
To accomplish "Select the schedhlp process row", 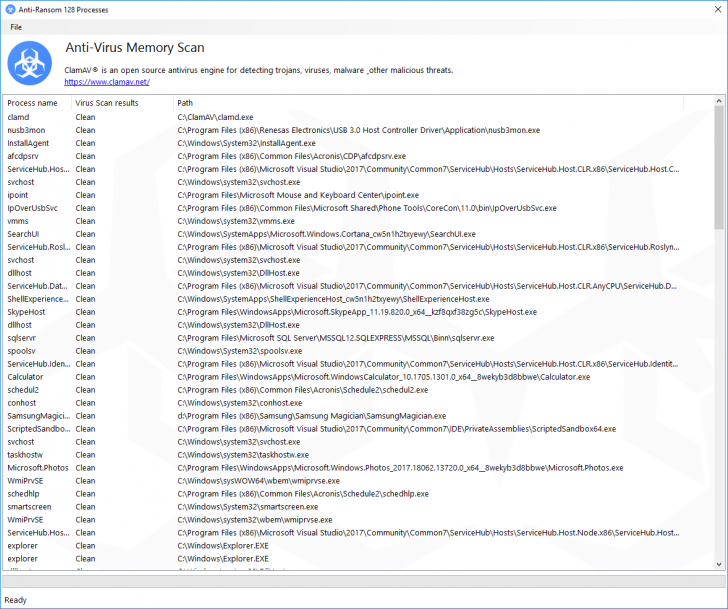I will [344, 494].
